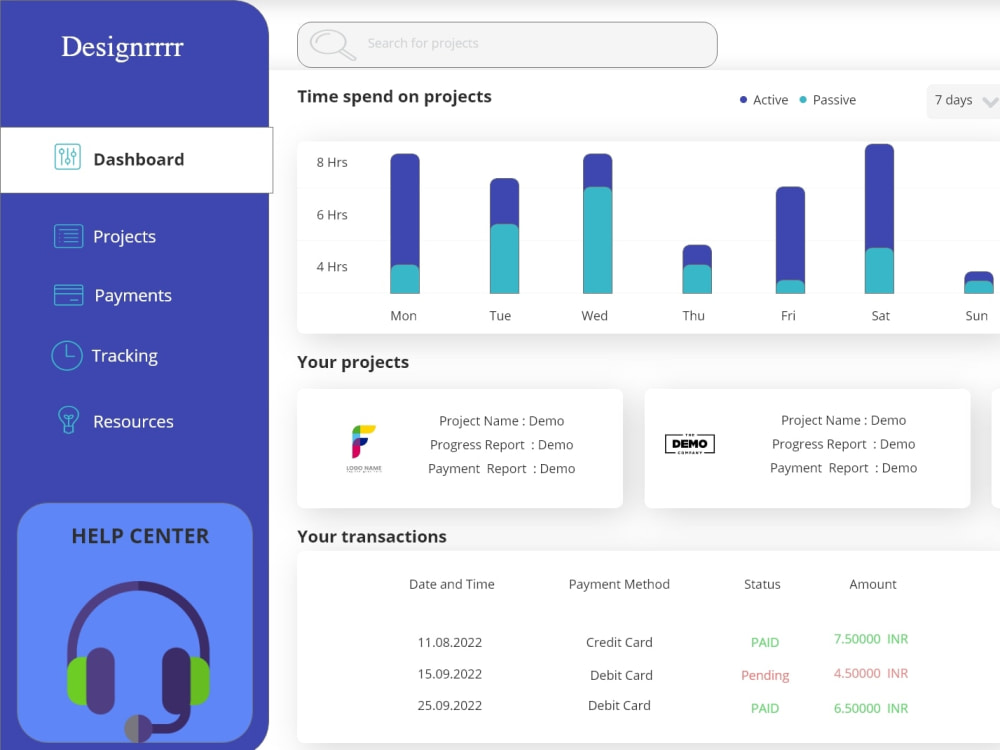Click the Projects list icon
The height and width of the screenshot is (750, 1000).
tap(68, 236)
